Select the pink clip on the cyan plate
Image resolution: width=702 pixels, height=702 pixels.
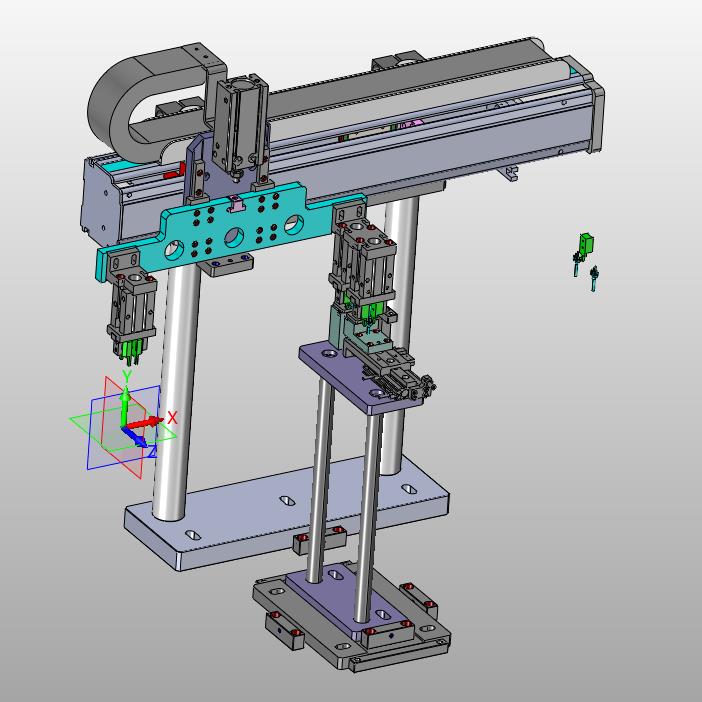click(x=236, y=203)
